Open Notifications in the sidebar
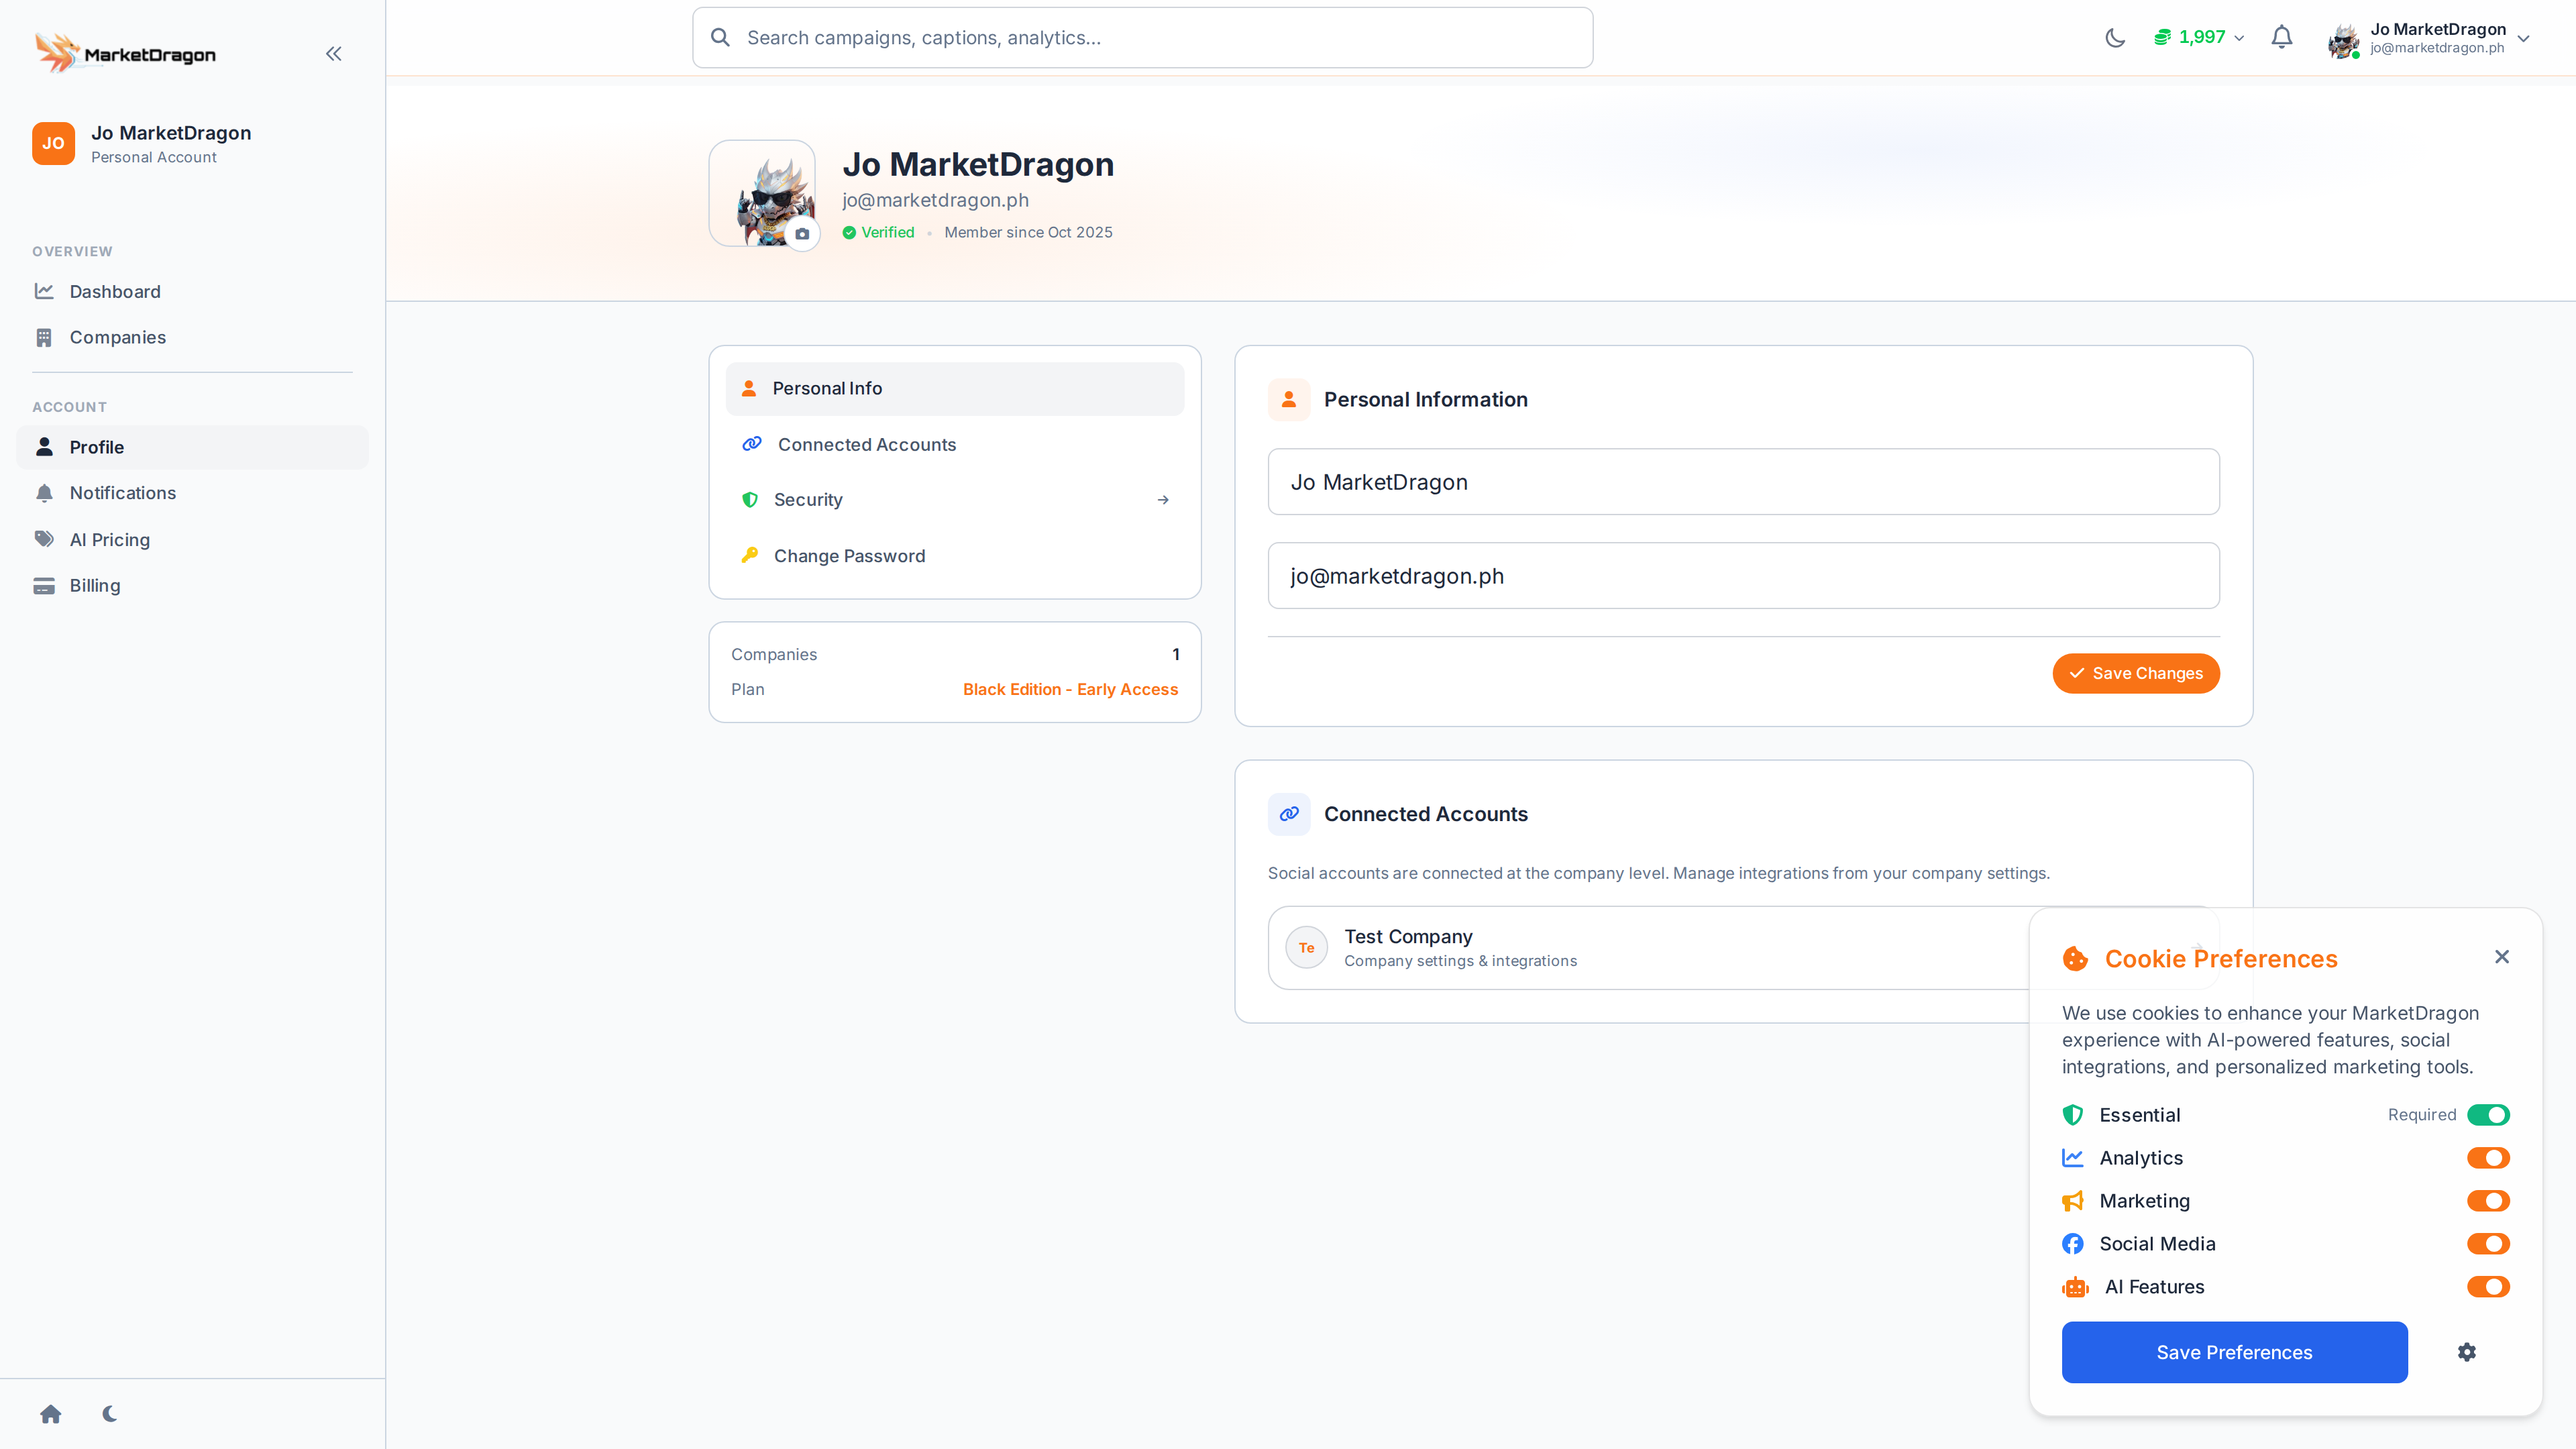Viewport: 2576px width, 1449px height. [x=192, y=494]
